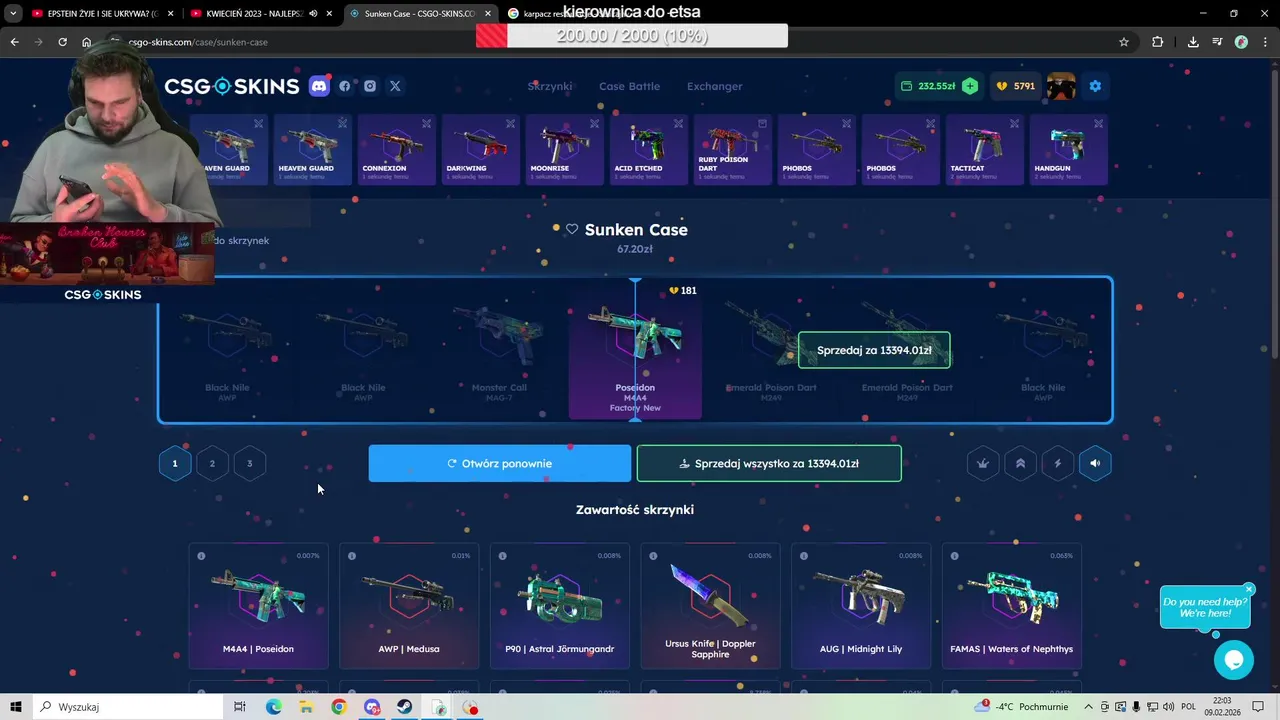Click the double chevron up icon button
This screenshot has height=720, width=1280.
[1020, 463]
